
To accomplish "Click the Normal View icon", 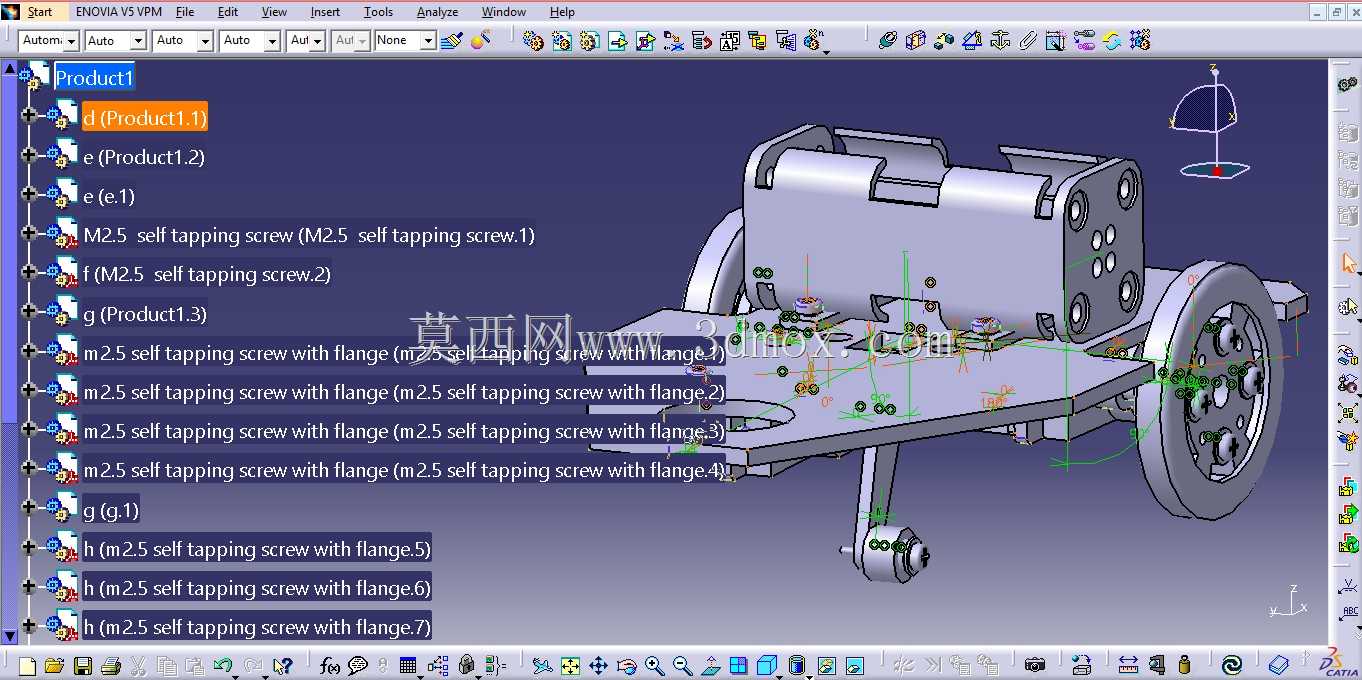I will point(710,665).
